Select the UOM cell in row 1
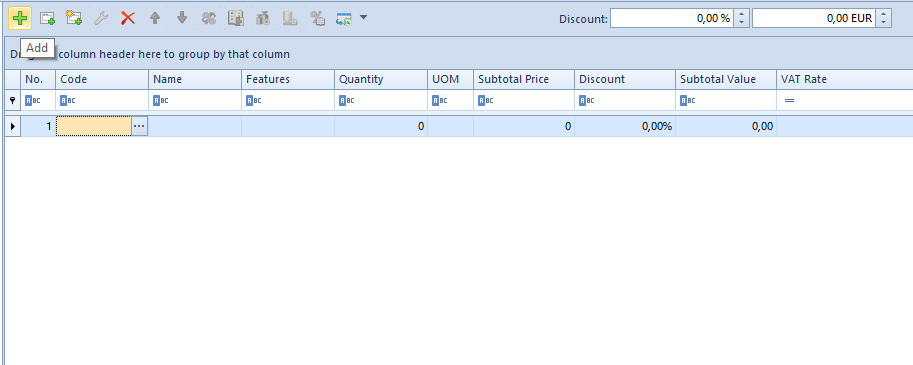This screenshot has height=365, width=913. 450,126
